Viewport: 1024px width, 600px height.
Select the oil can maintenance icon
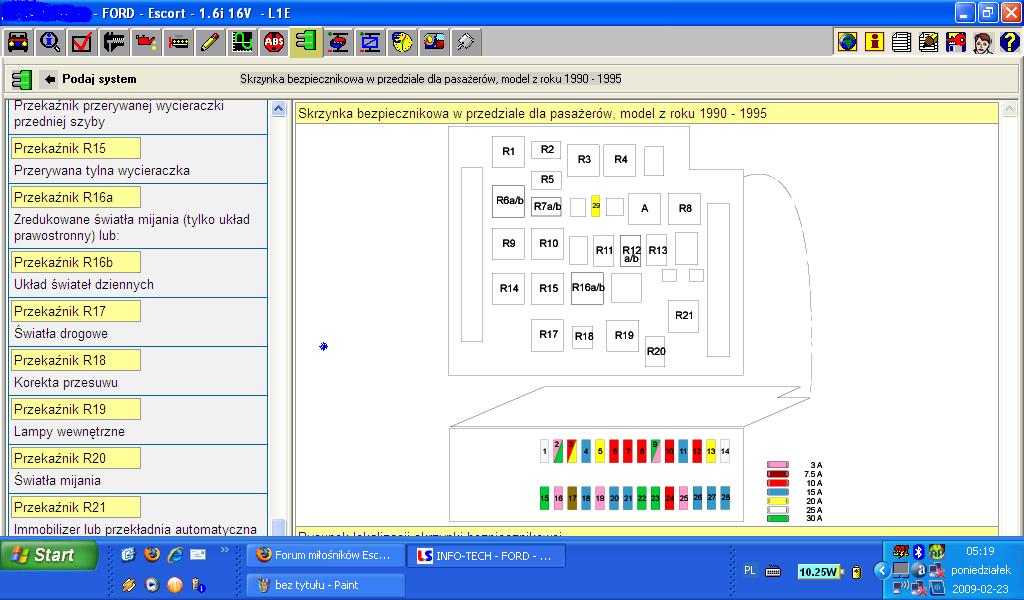pos(146,42)
